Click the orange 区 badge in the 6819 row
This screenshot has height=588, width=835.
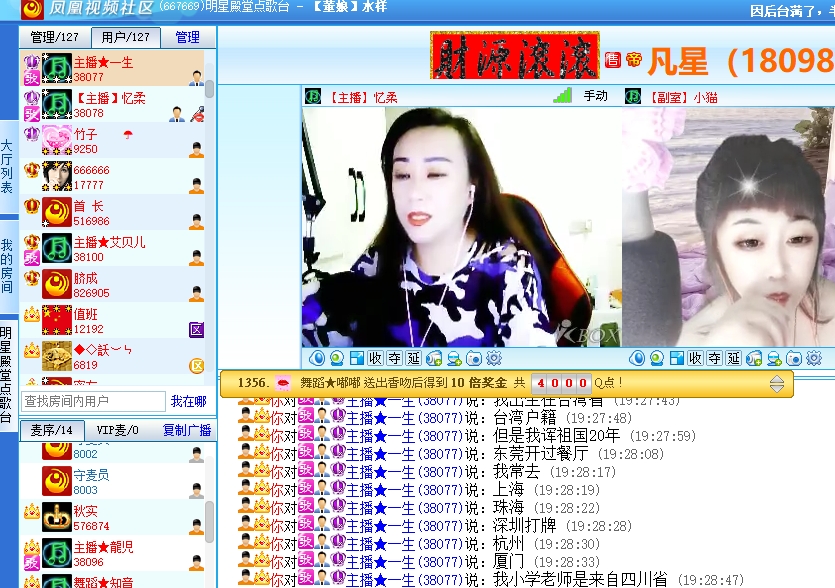tap(197, 366)
